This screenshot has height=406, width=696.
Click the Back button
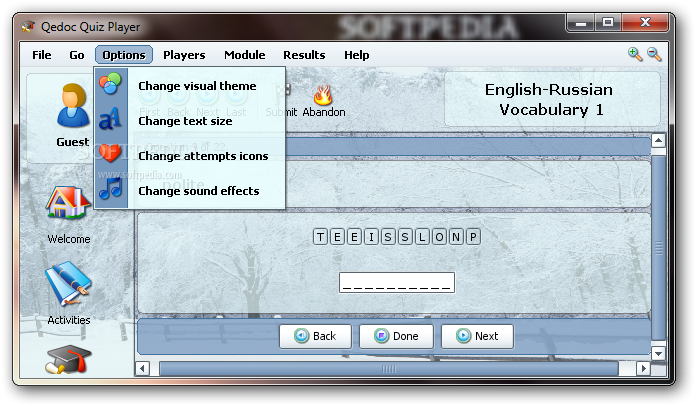pyautogui.click(x=315, y=336)
